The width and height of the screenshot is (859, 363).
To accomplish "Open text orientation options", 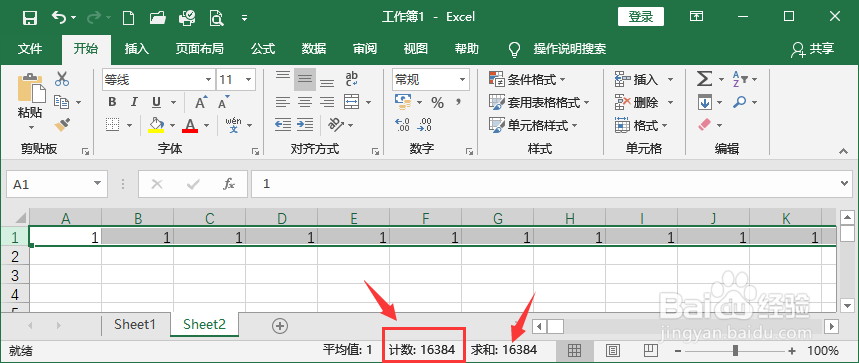I will click(335, 125).
